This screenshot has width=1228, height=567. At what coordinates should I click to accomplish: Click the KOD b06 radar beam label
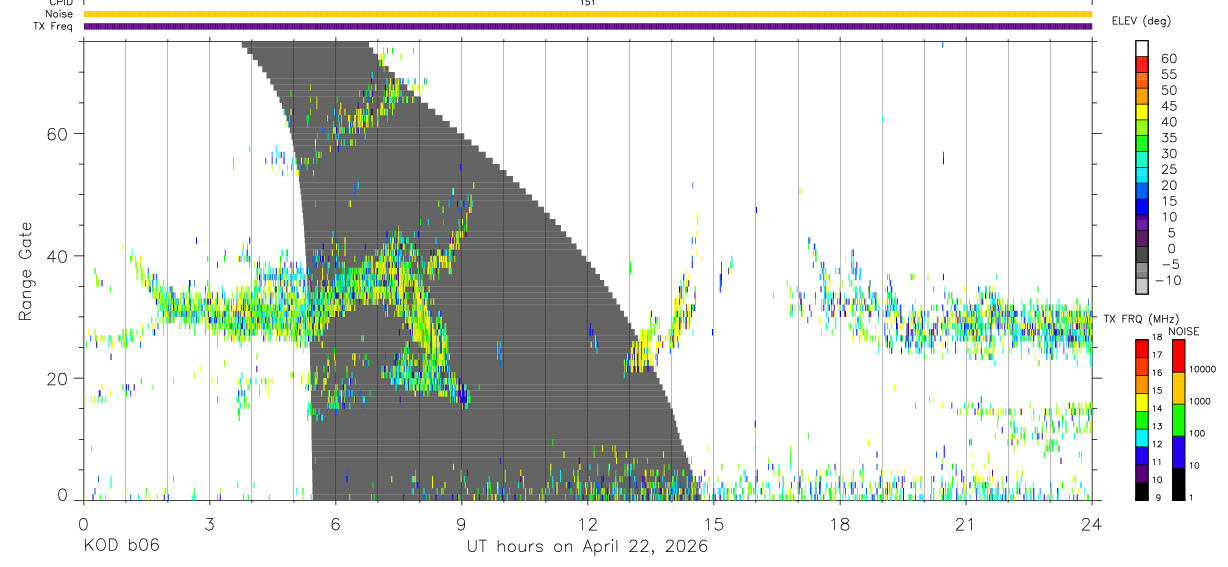coord(120,546)
